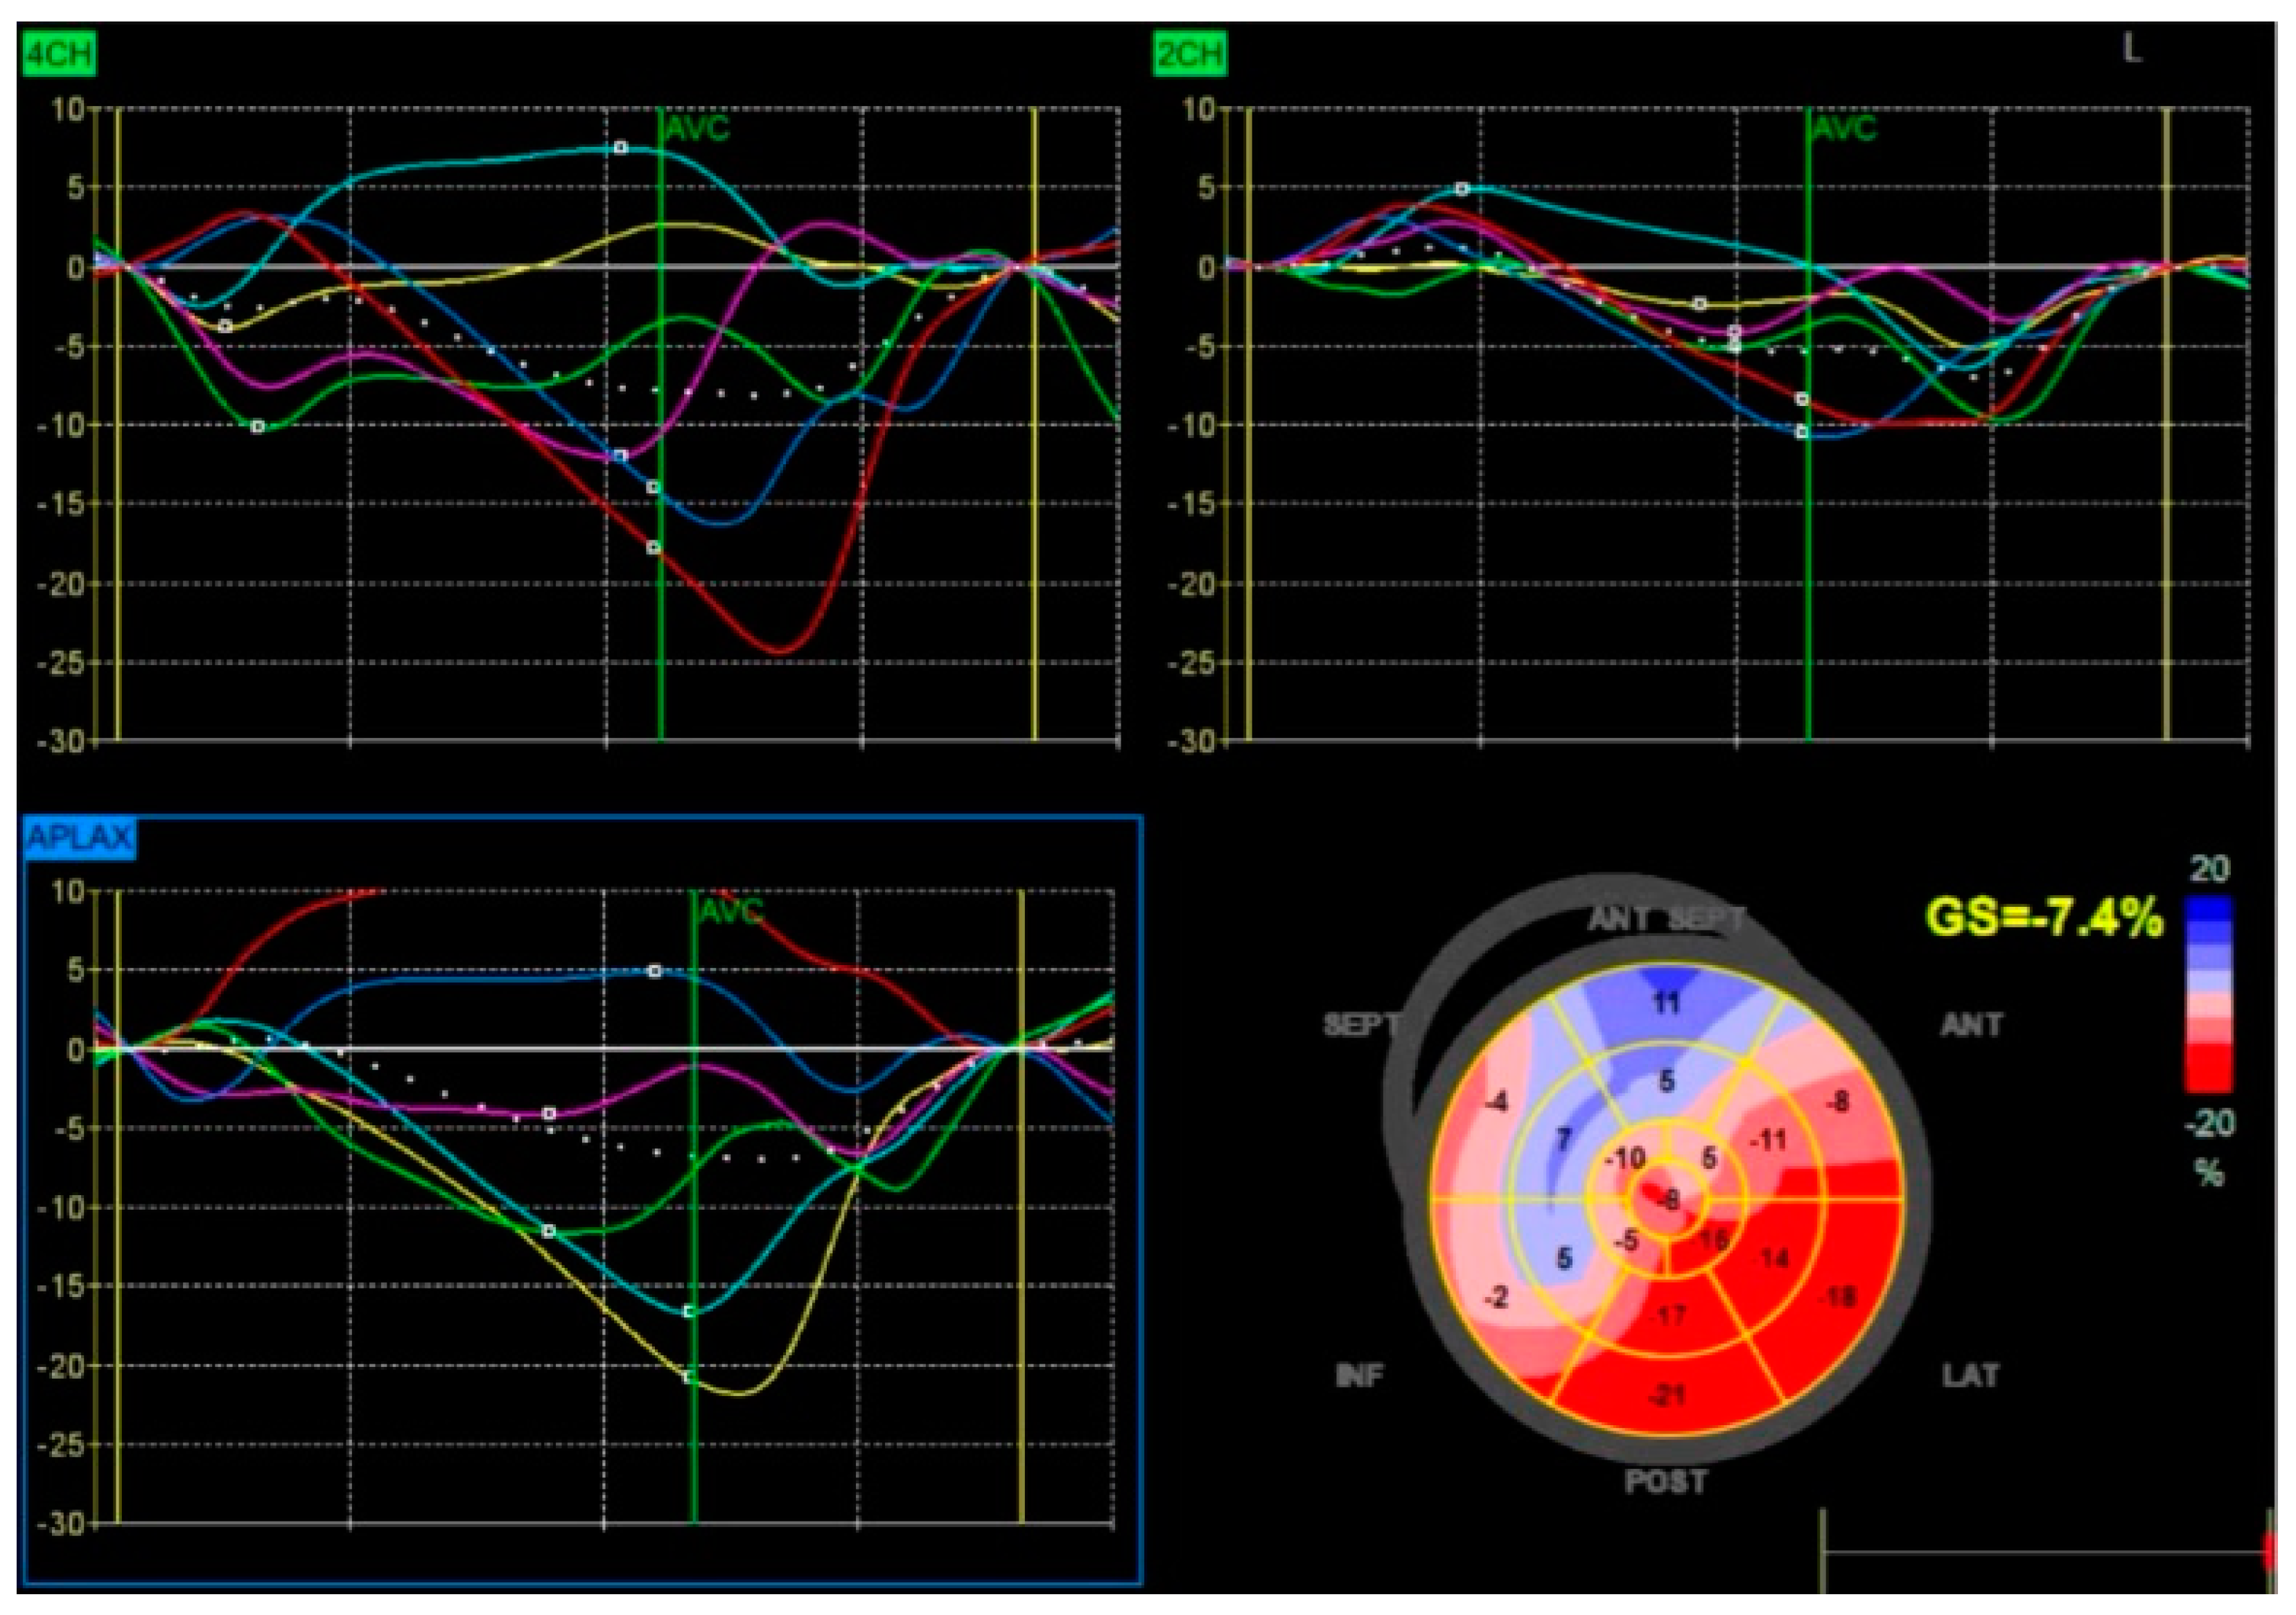This screenshot has height=1615, width=2296.
Task: Select basal lateral segment valued -18
Action: (1840, 1297)
